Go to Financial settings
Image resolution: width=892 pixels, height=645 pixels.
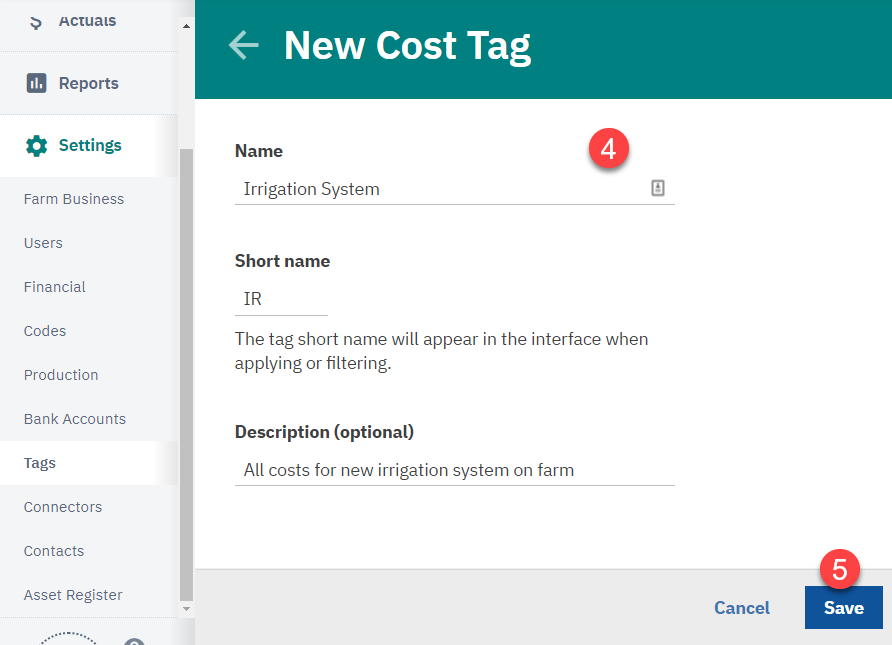(55, 287)
